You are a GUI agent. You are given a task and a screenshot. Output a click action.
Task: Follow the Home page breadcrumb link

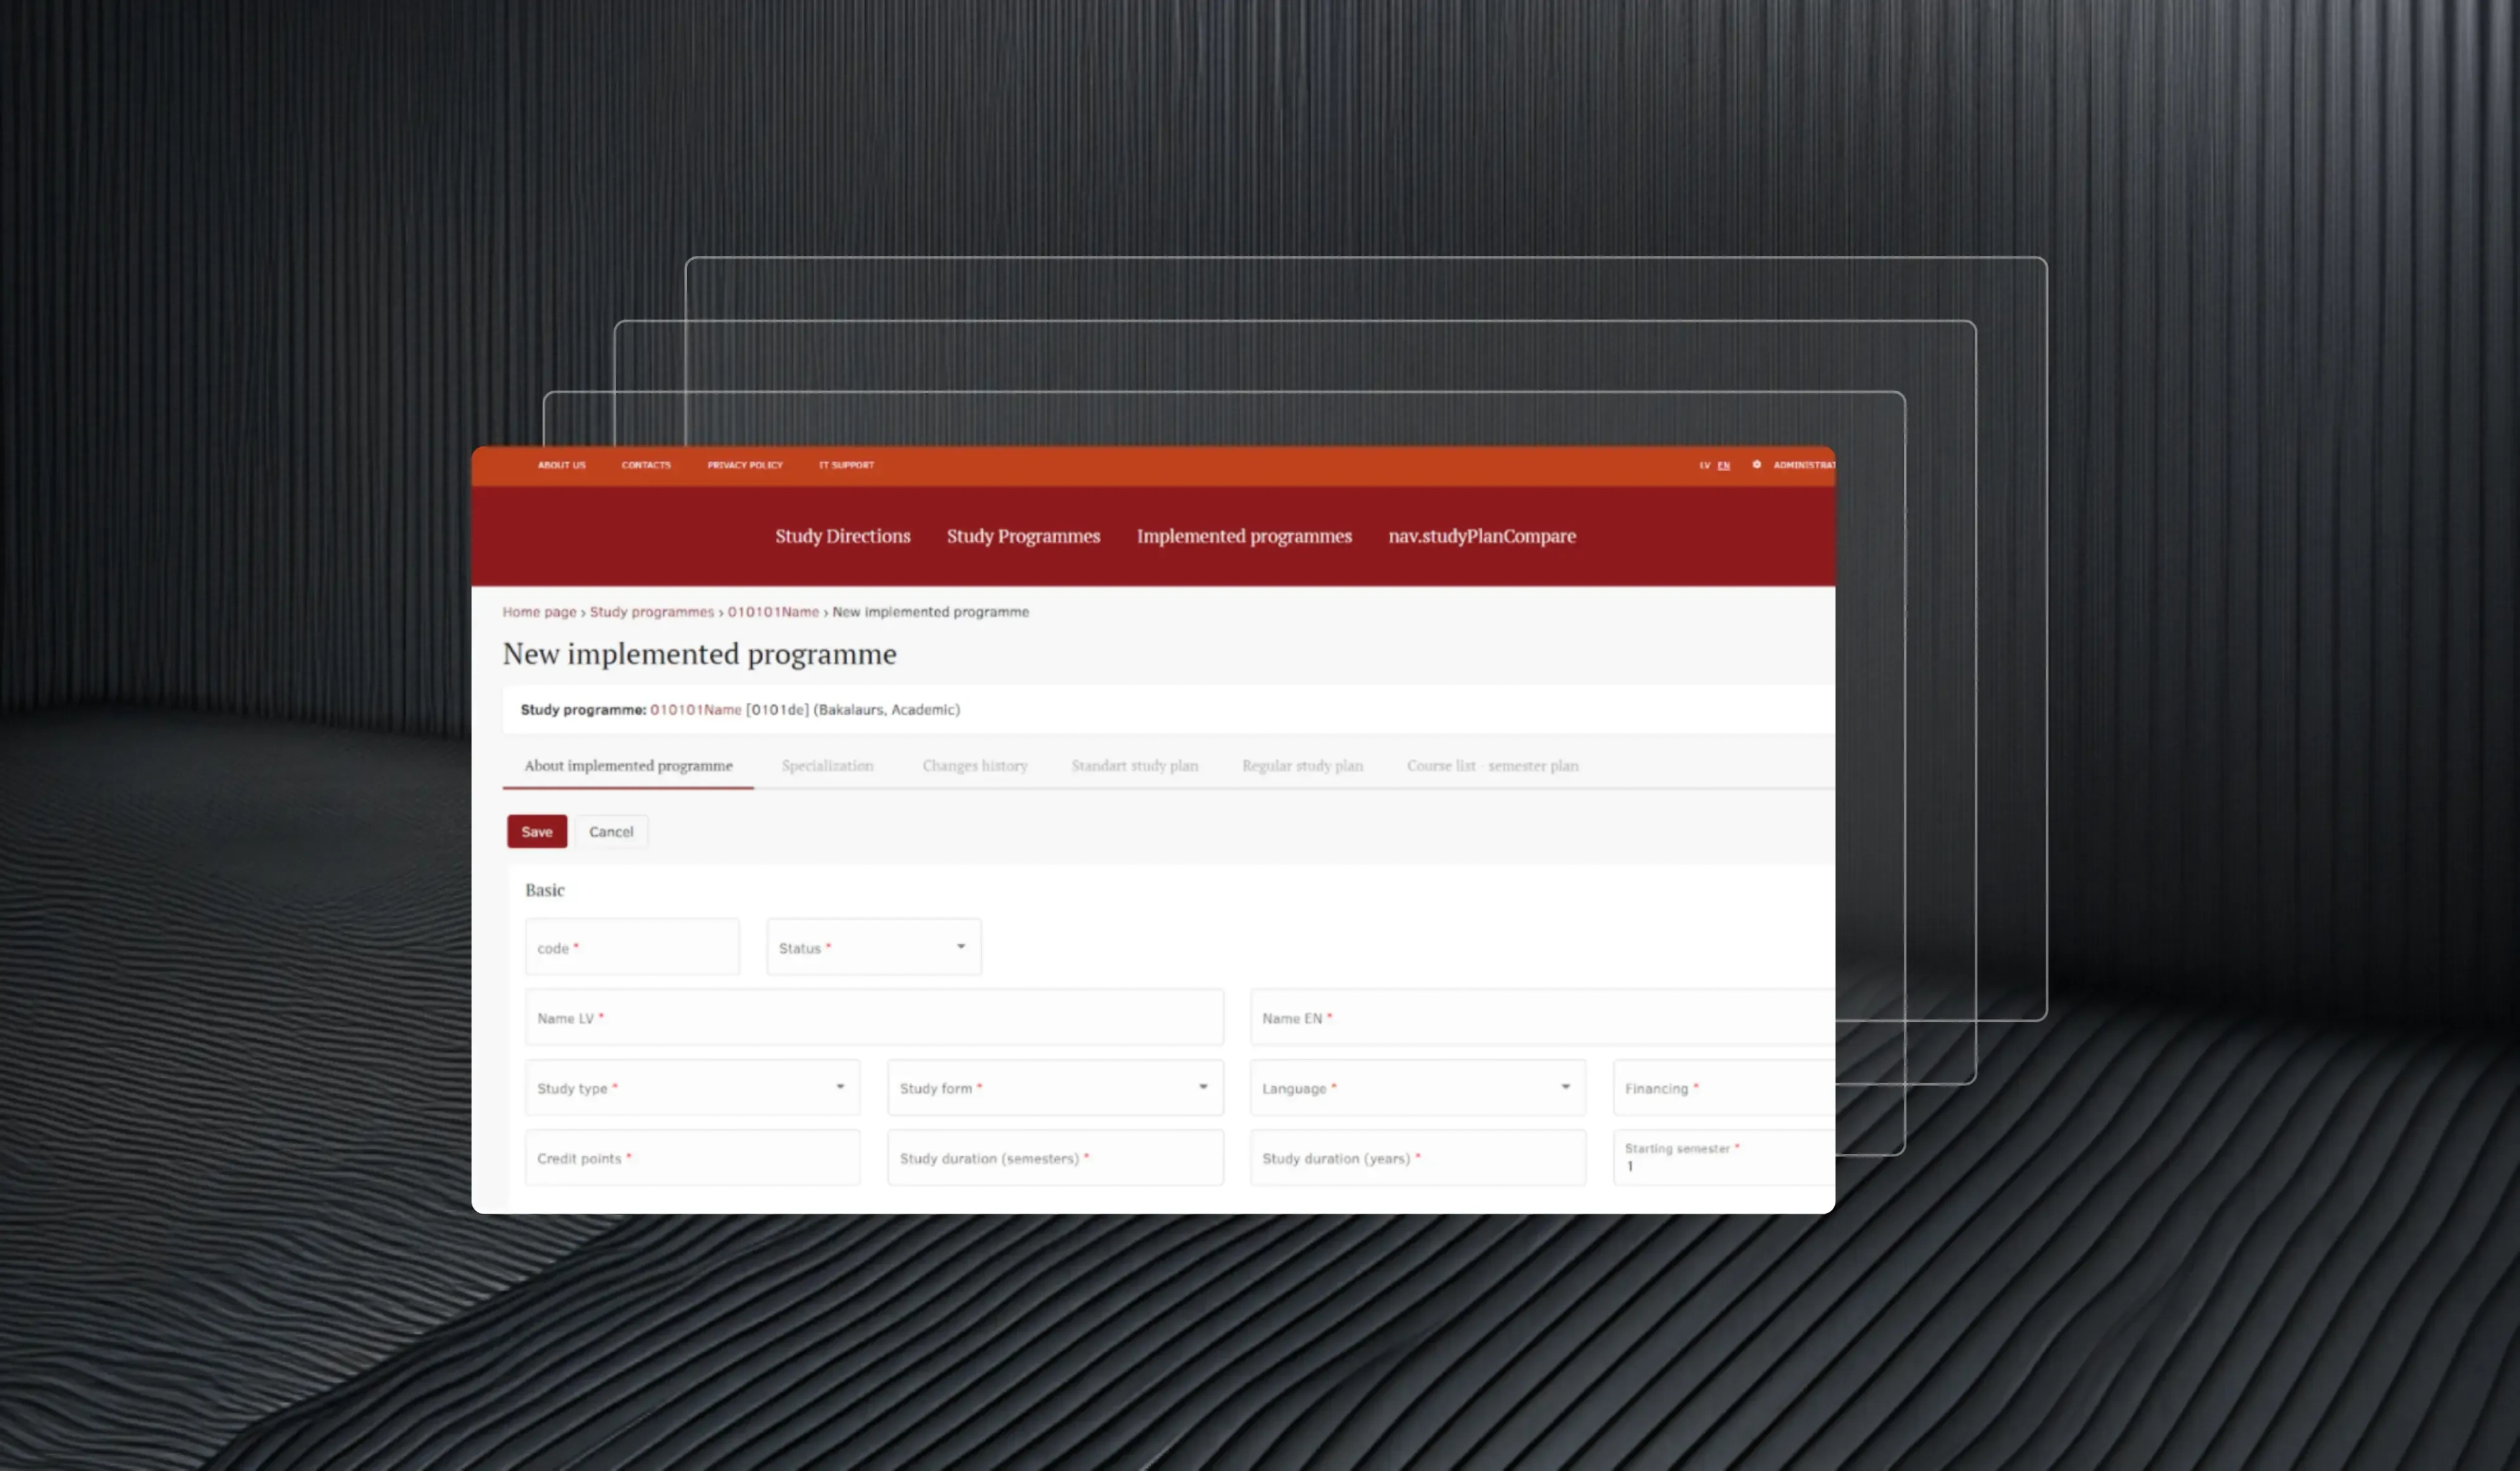[x=539, y=611]
